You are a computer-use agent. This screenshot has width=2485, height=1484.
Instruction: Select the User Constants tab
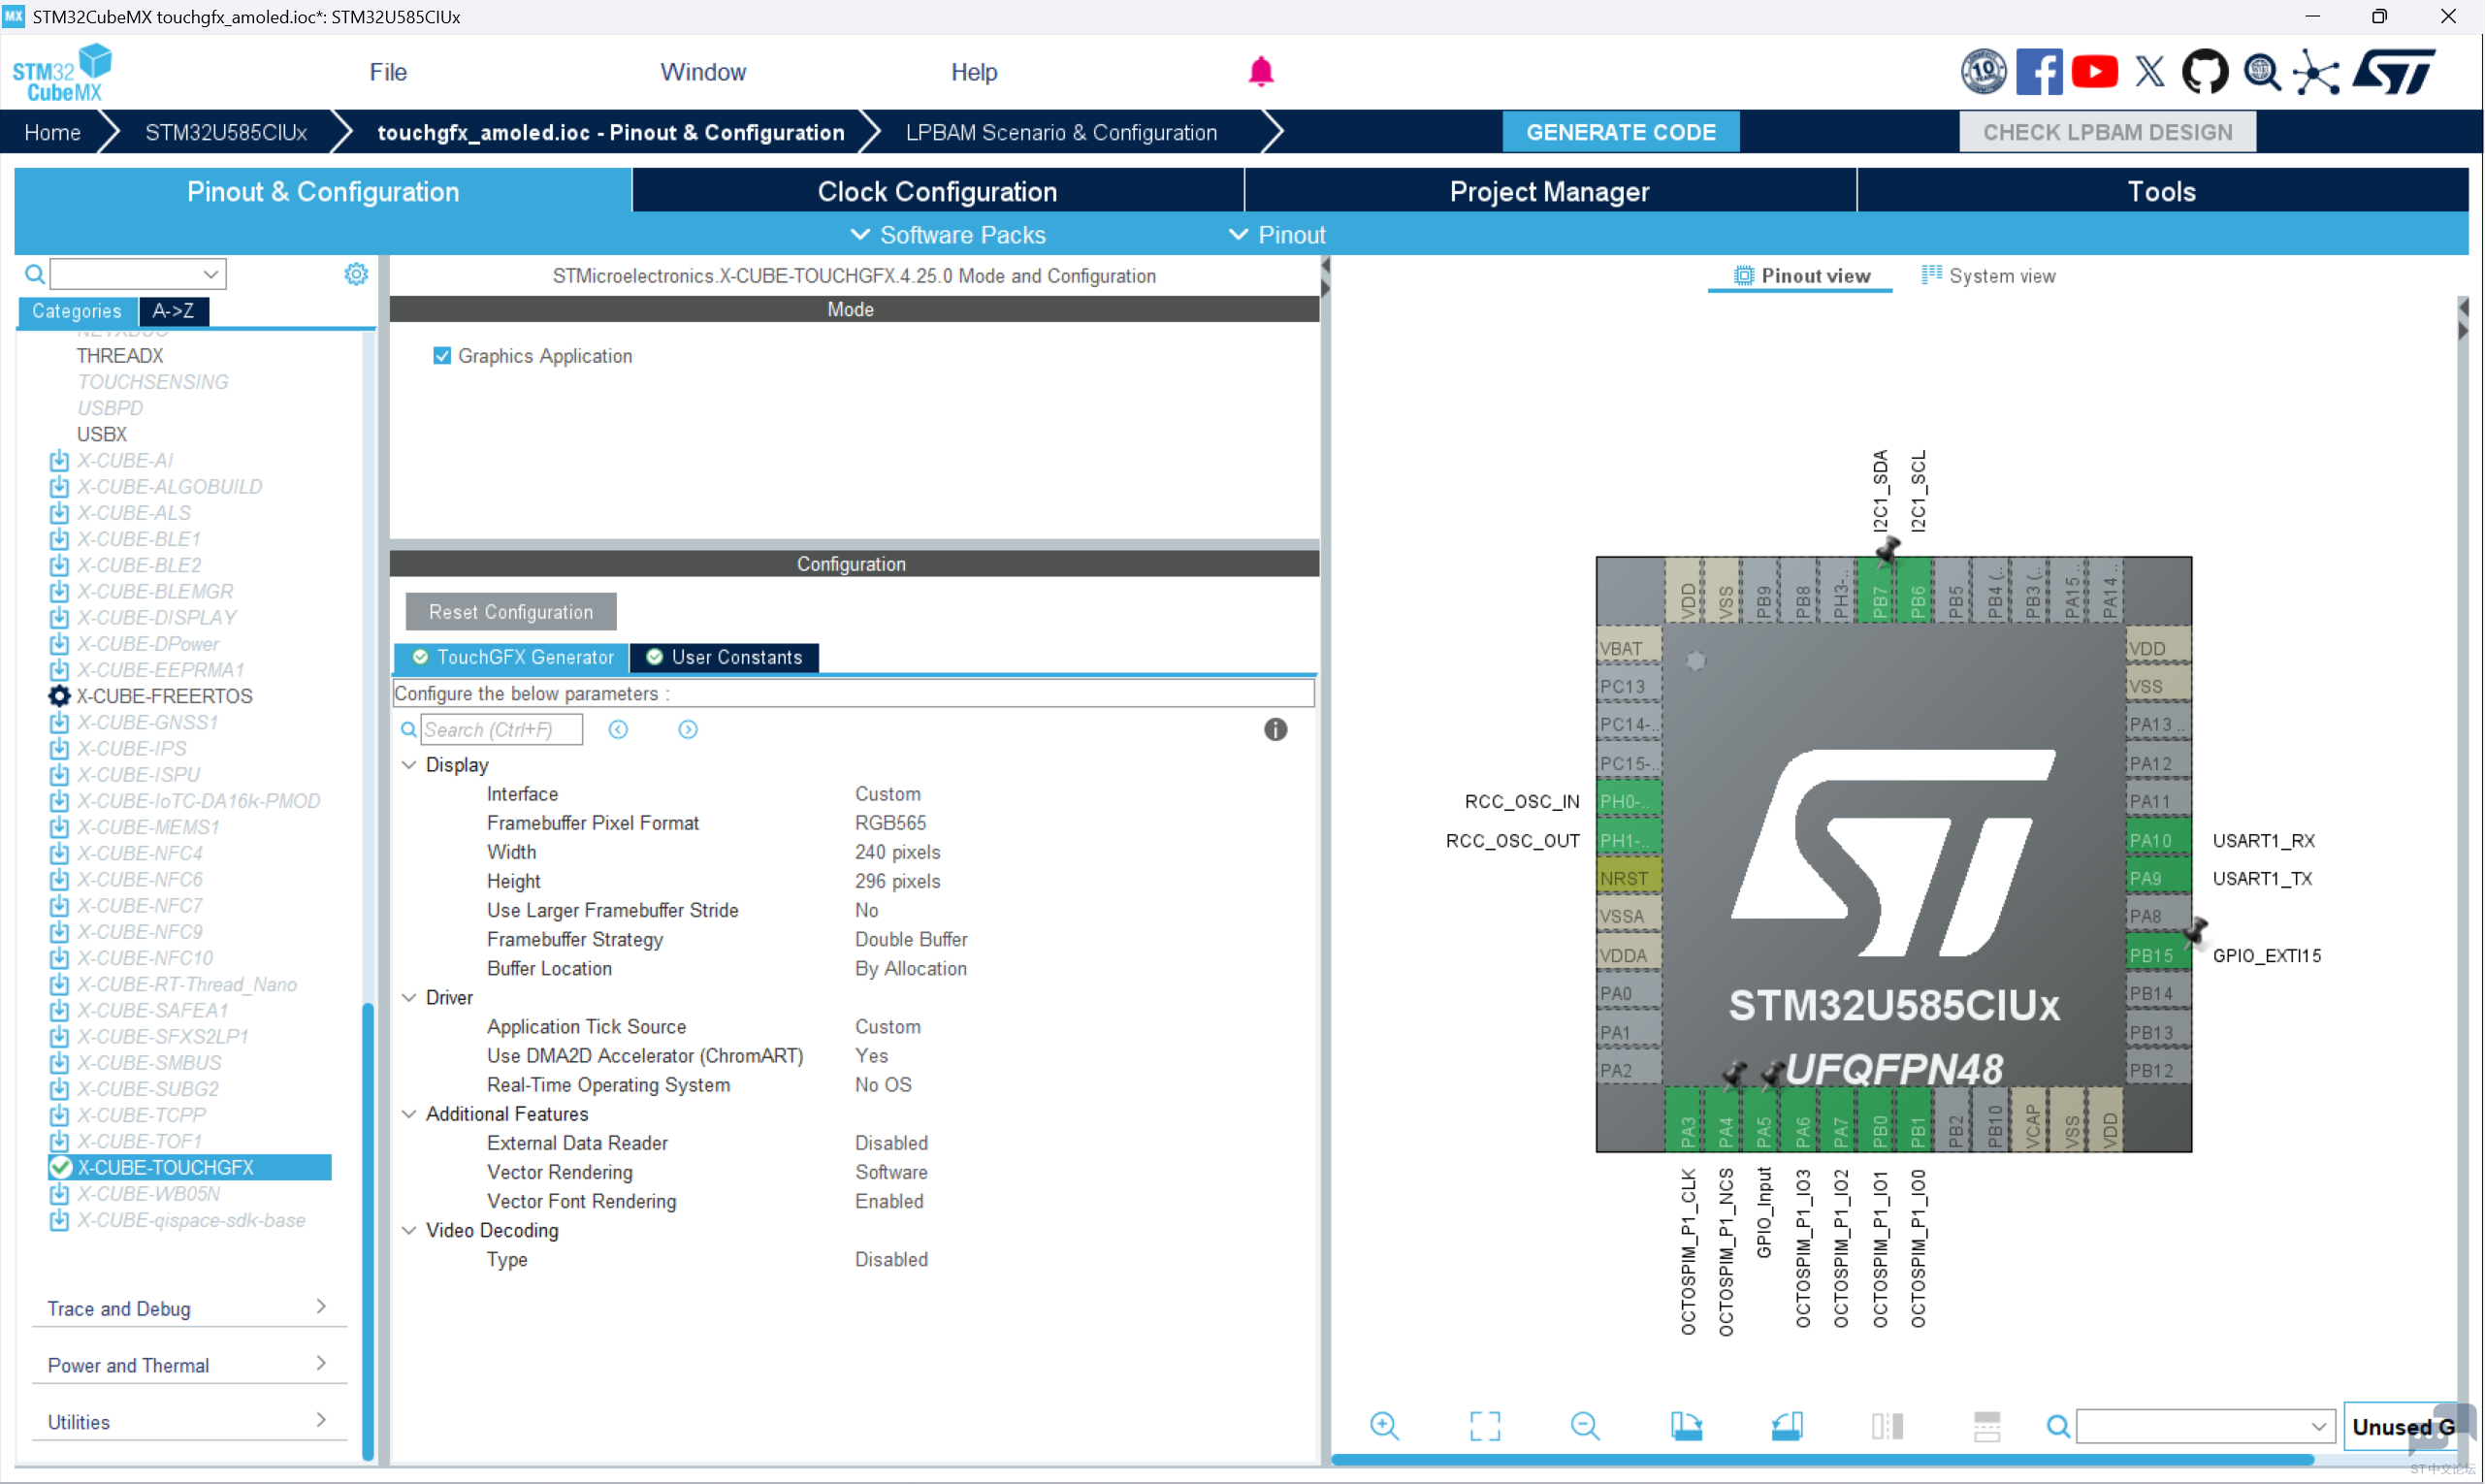click(x=725, y=658)
